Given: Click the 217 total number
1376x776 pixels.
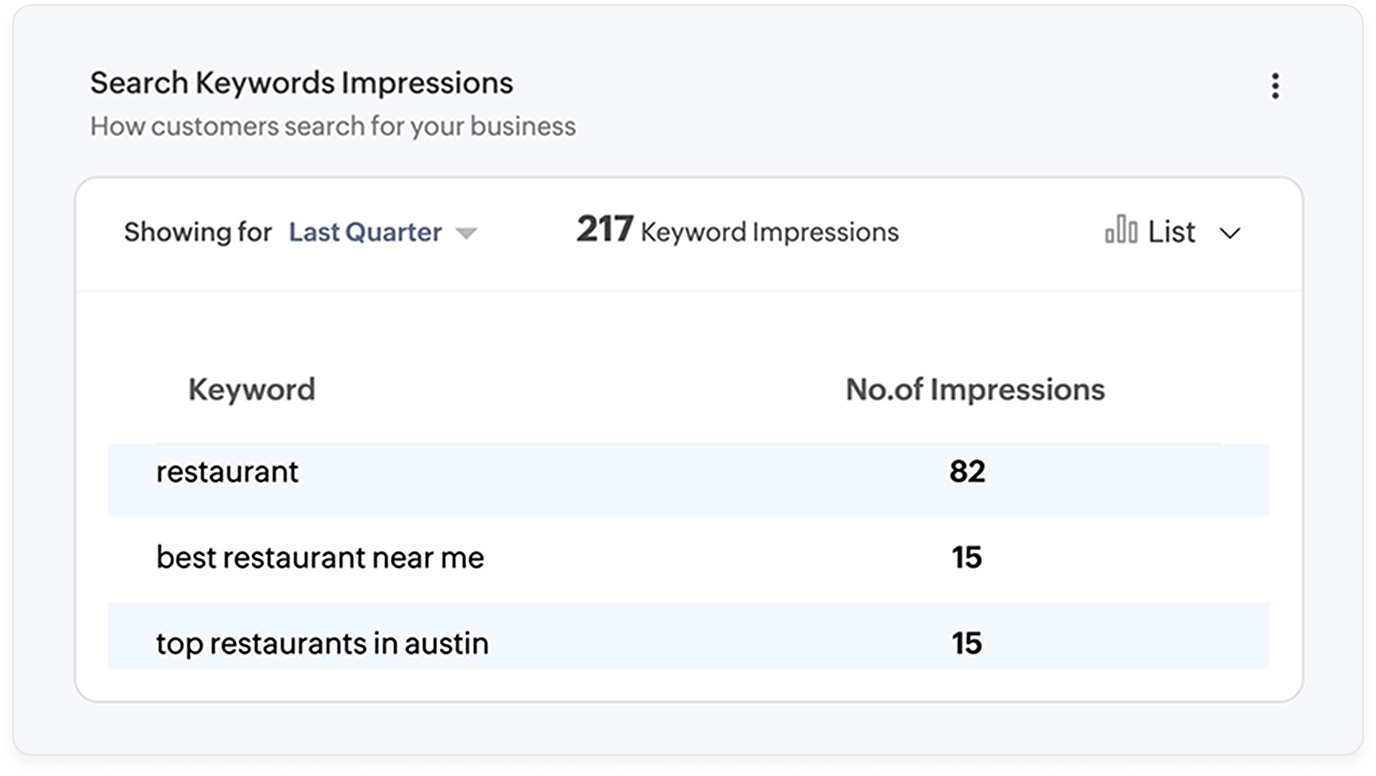Looking at the screenshot, I should point(604,230).
